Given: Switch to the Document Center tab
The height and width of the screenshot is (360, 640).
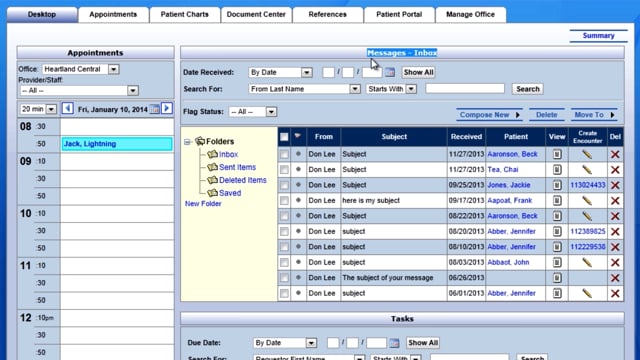Looking at the screenshot, I should point(256,15).
